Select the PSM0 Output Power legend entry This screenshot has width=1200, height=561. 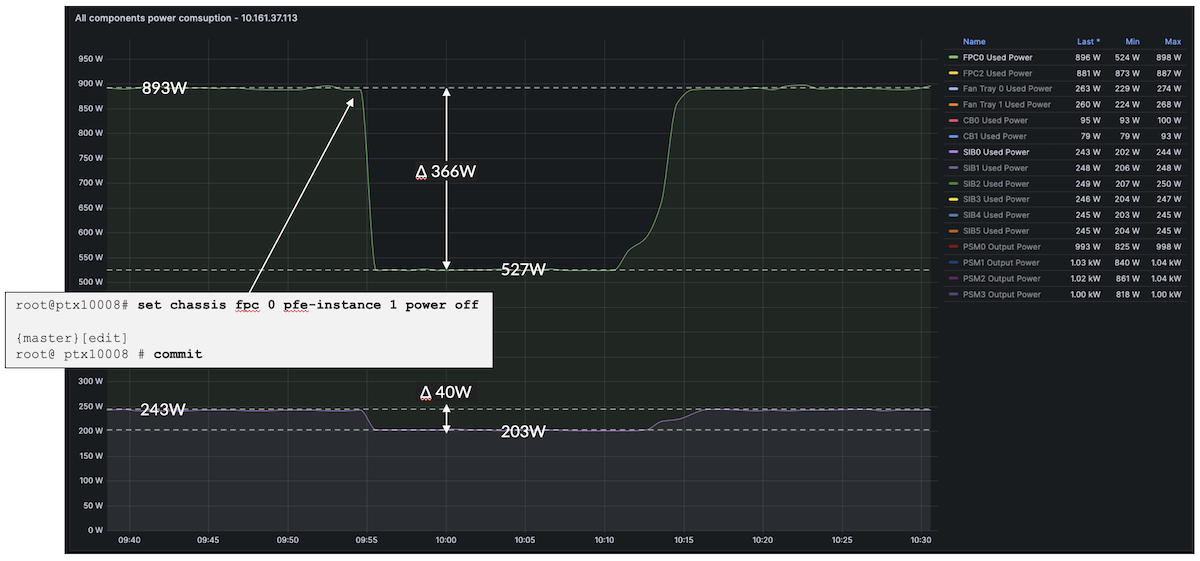coord(1001,247)
